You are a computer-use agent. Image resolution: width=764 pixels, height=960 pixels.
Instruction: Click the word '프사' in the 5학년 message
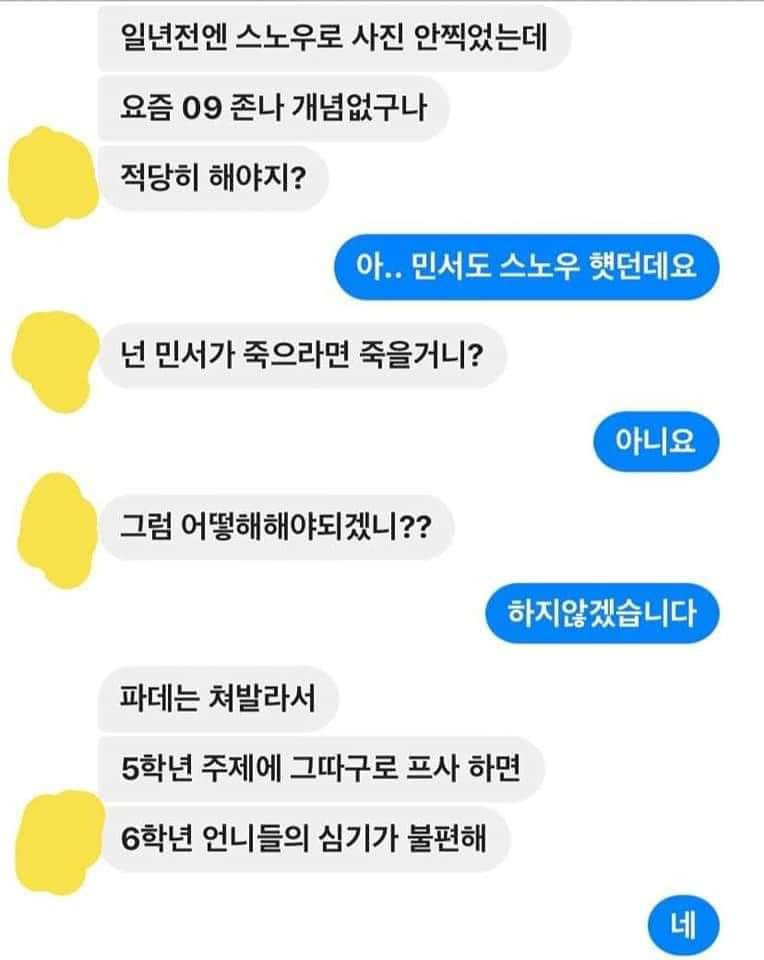pos(432,768)
